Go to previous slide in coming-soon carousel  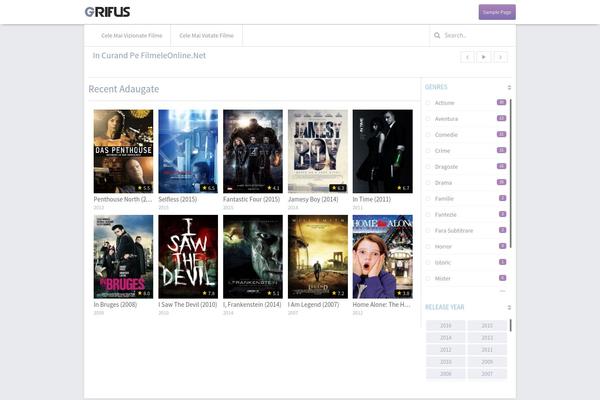(467, 57)
